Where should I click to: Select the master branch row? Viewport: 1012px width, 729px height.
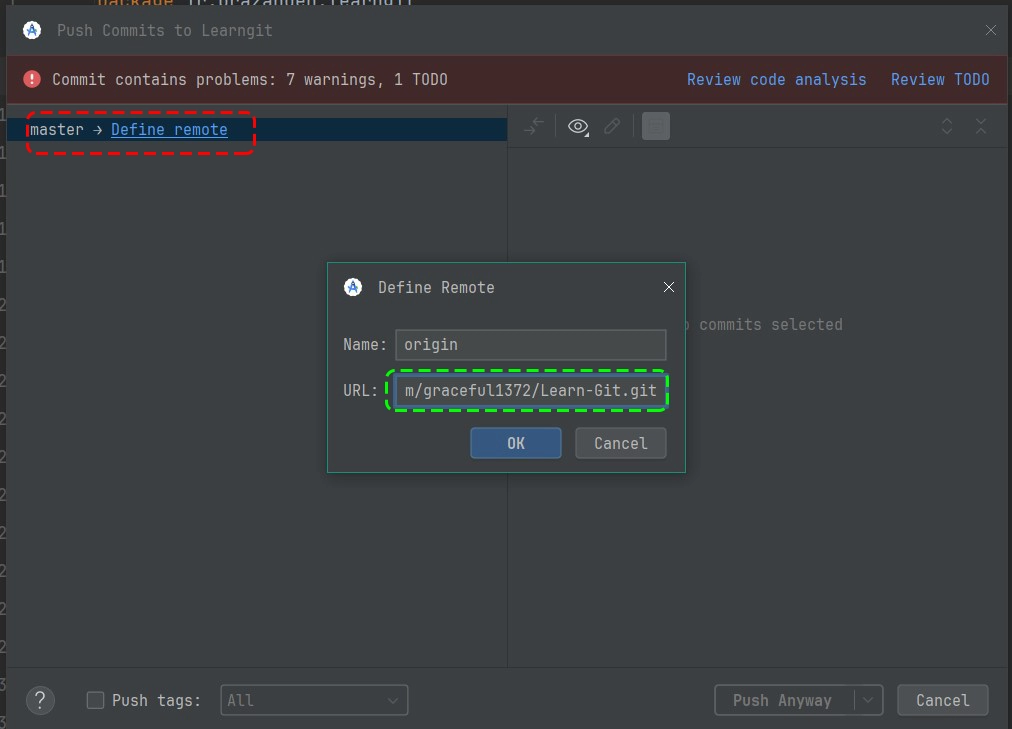pyautogui.click(x=257, y=130)
